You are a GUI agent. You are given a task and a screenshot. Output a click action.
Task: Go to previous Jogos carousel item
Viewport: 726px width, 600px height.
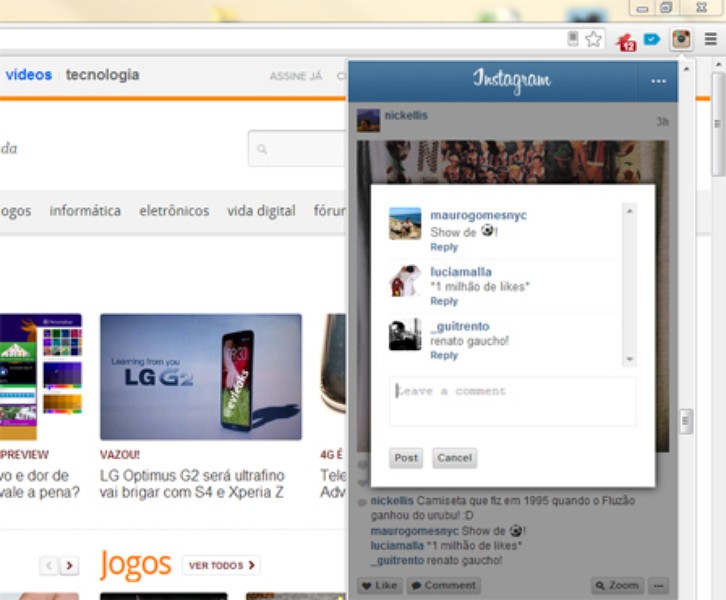coord(49,565)
